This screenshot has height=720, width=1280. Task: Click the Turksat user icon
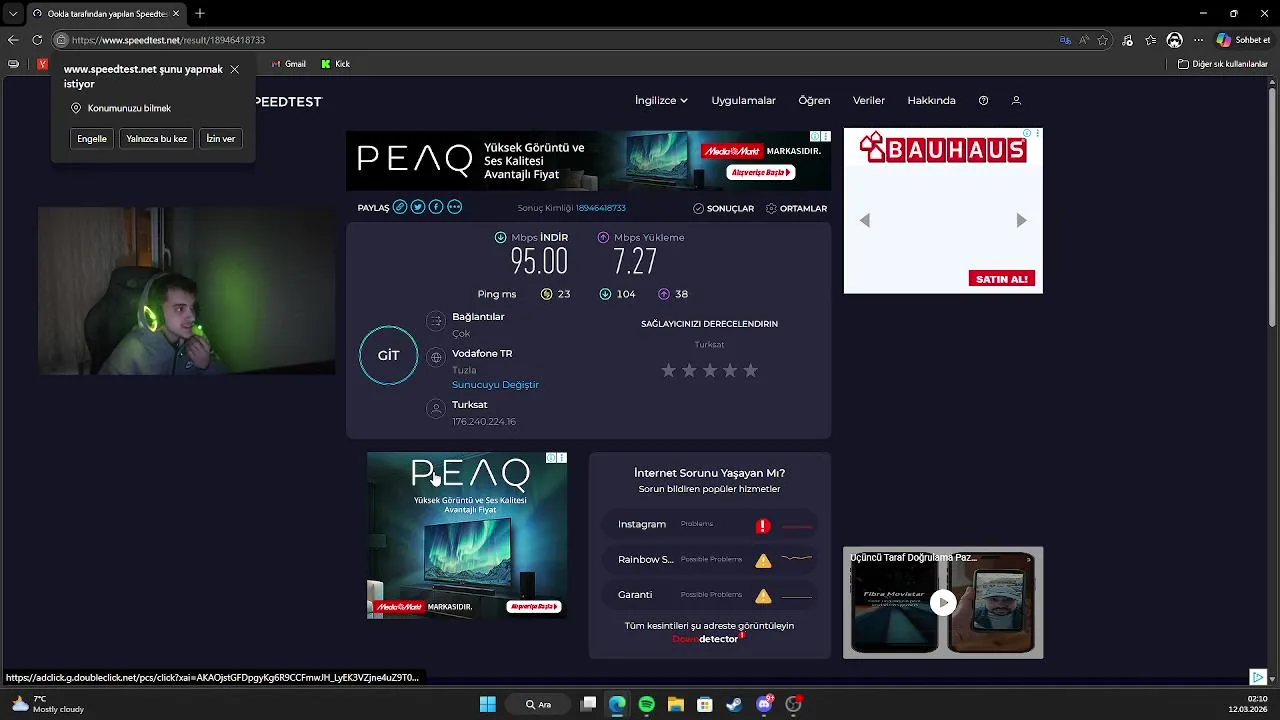pyautogui.click(x=435, y=408)
